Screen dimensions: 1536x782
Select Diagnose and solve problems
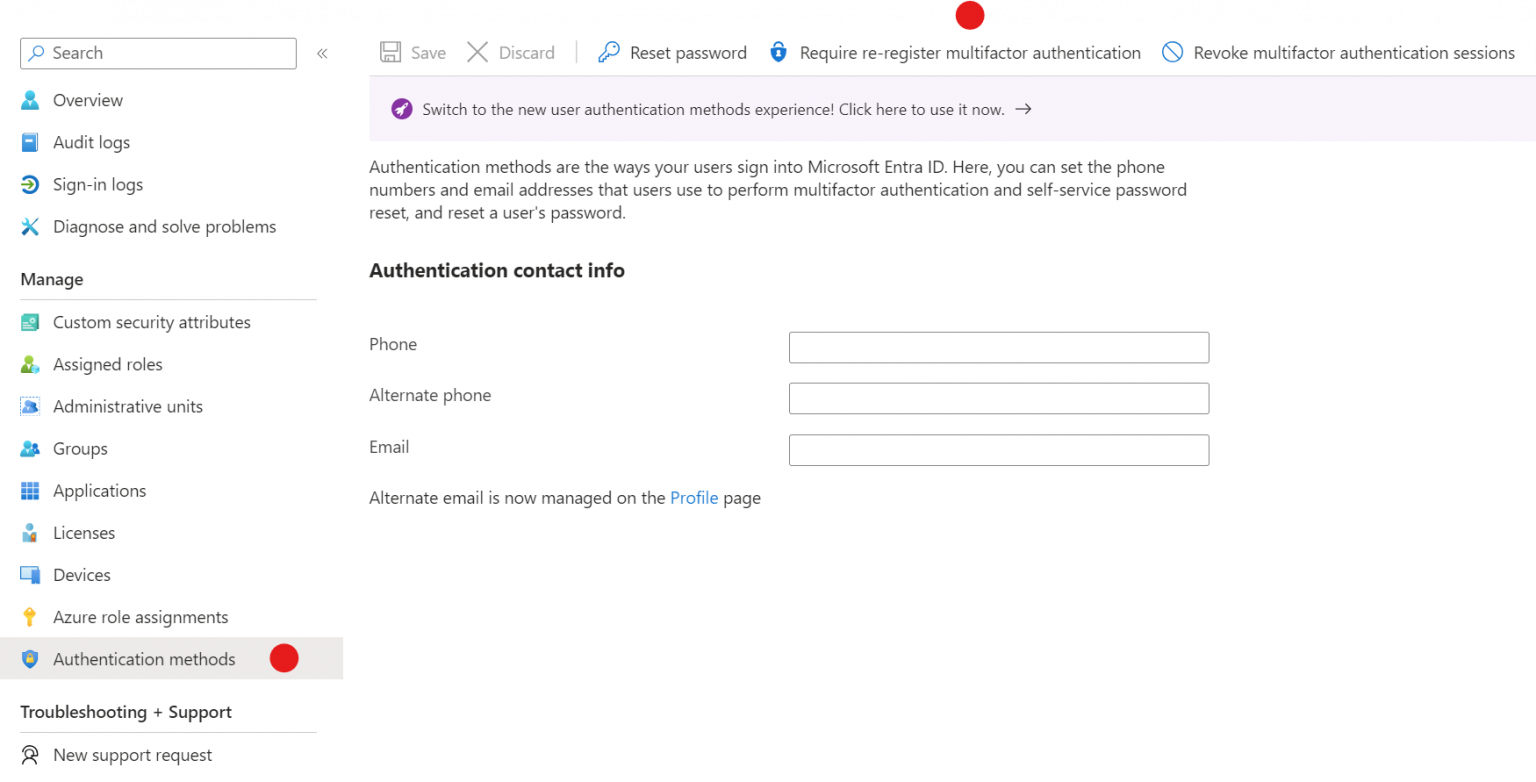164,226
